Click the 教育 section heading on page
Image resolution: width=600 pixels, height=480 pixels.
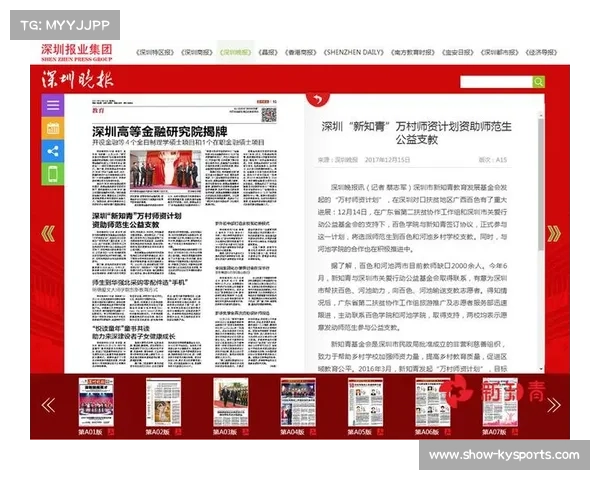(x=98, y=111)
